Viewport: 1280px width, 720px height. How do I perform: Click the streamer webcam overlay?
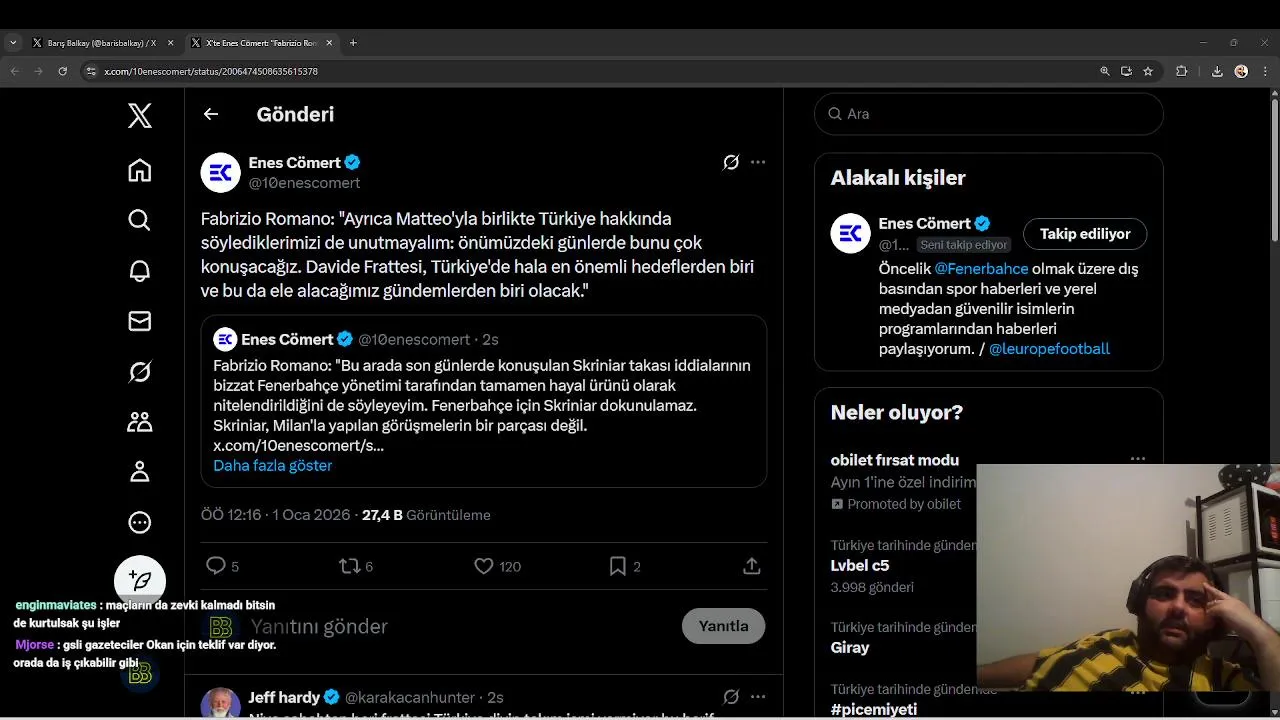coord(1128,578)
